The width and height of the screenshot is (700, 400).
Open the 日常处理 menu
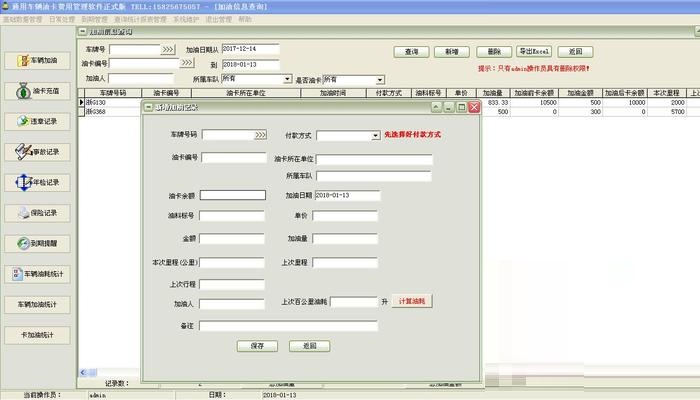(x=62, y=19)
